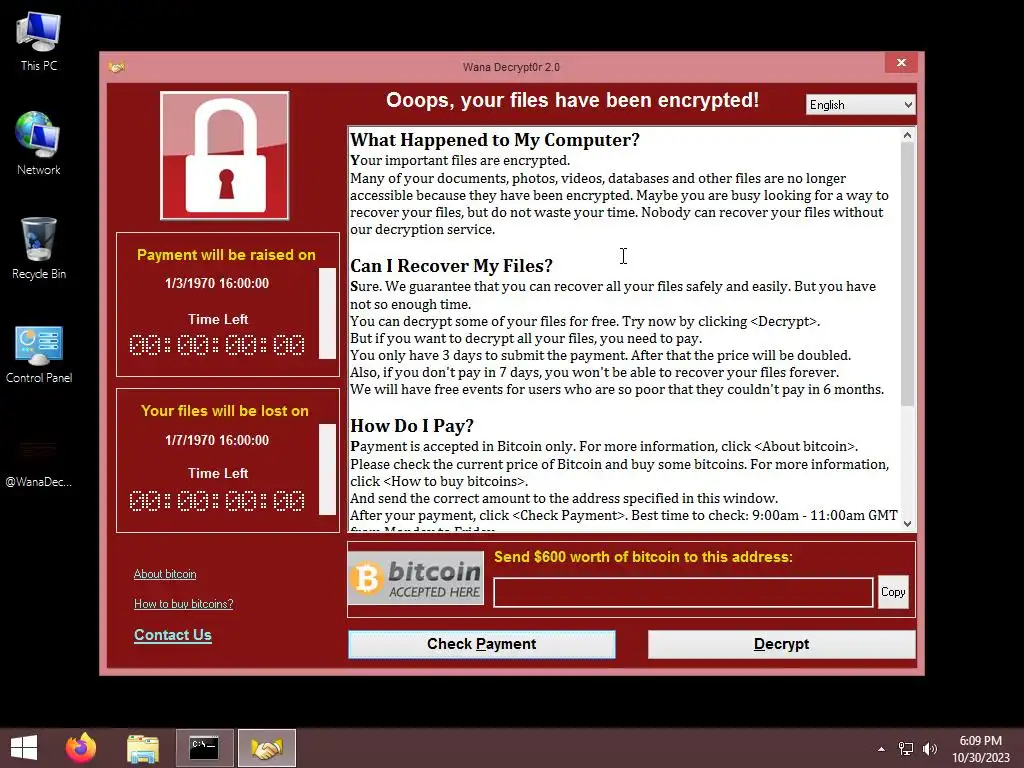Open the About bitcoin link
Image resolution: width=1024 pixels, height=768 pixels.
pyautogui.click(x=165, y=574)
